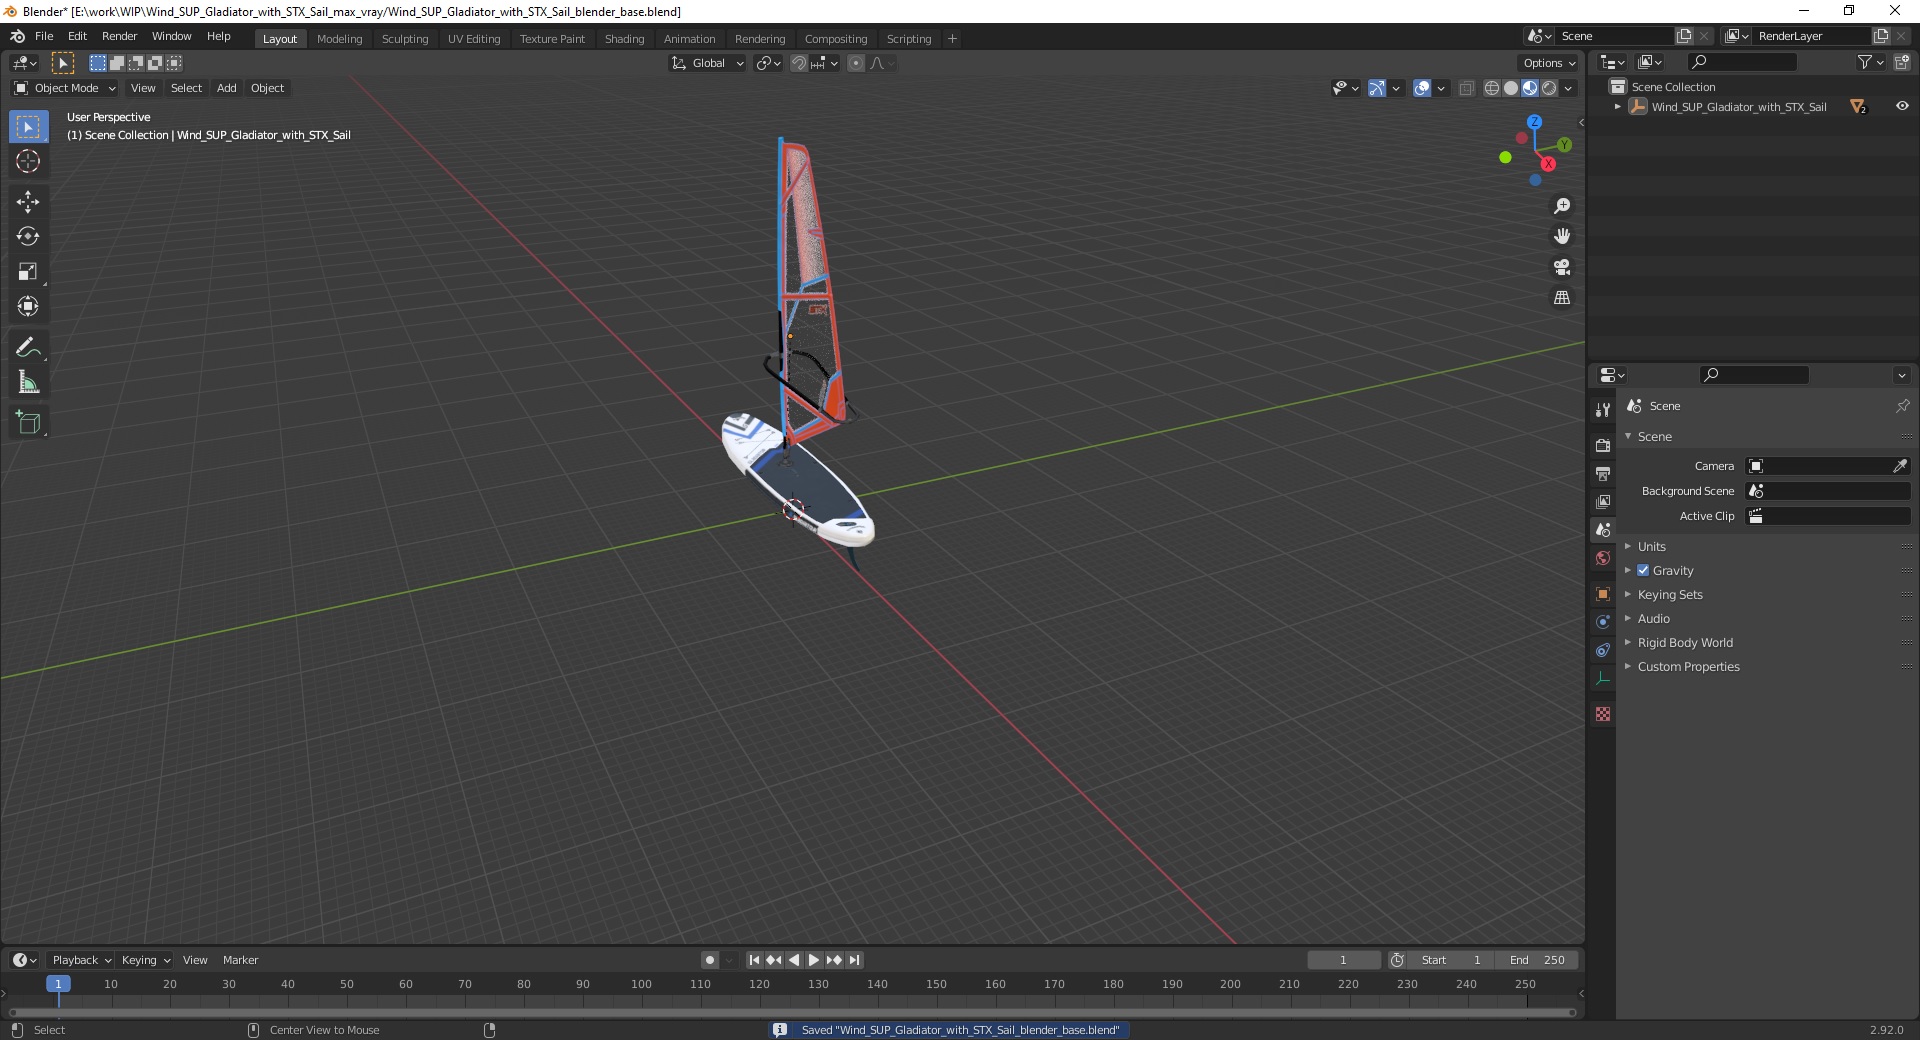Toggle proportional editing button
1920x1040 pixels.
(x=855, y=63)
